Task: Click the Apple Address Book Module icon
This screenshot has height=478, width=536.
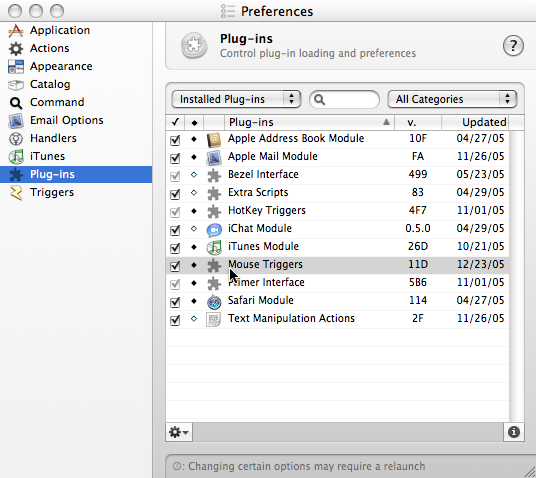Action: pos(214,140)
